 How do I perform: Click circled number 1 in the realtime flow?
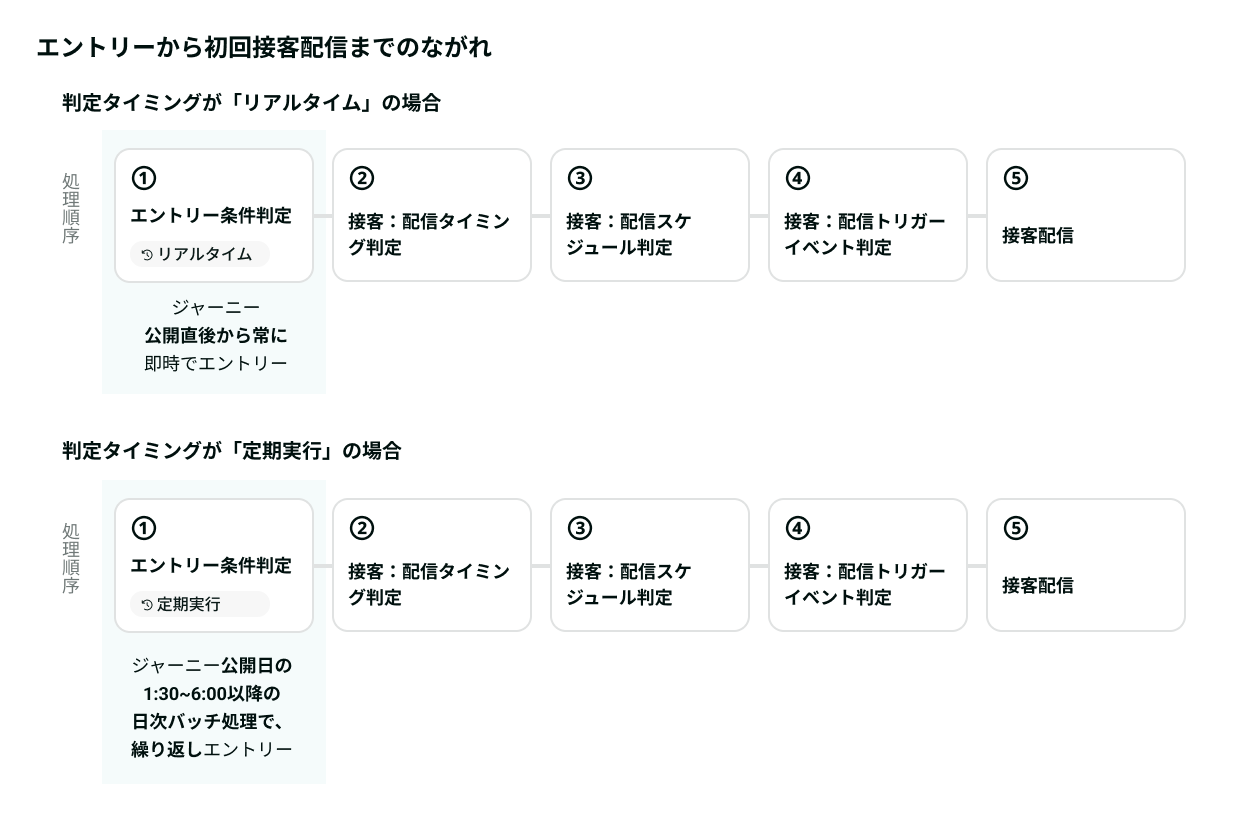(144, 178)
